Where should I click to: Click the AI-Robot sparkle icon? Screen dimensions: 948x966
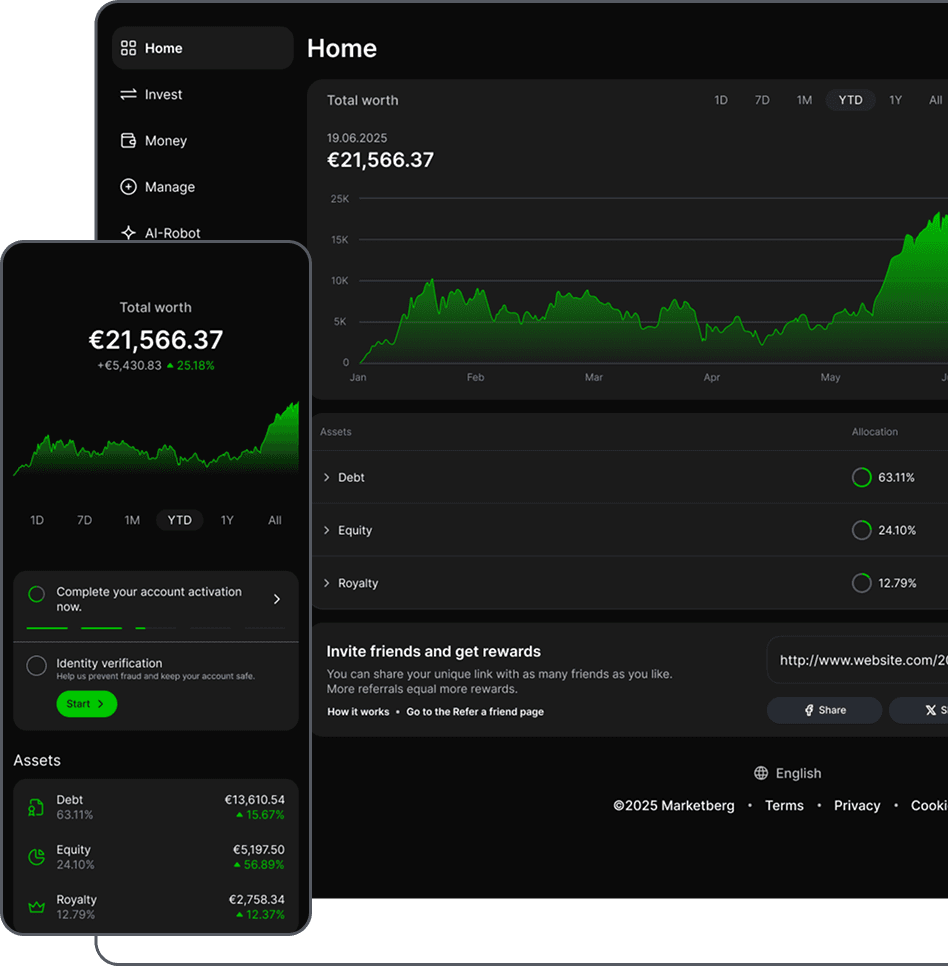[x=128, y=232]
